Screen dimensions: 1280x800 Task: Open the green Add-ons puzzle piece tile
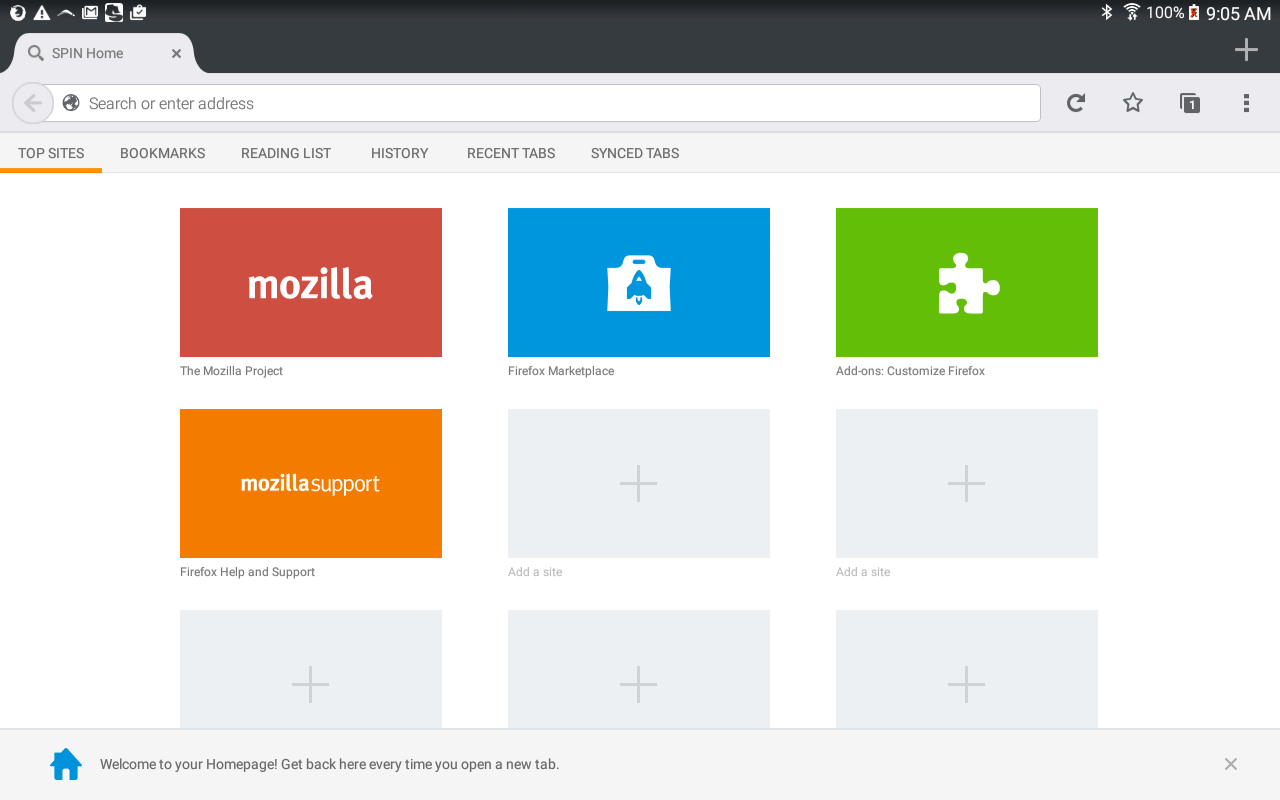click(x=967, y=282)
